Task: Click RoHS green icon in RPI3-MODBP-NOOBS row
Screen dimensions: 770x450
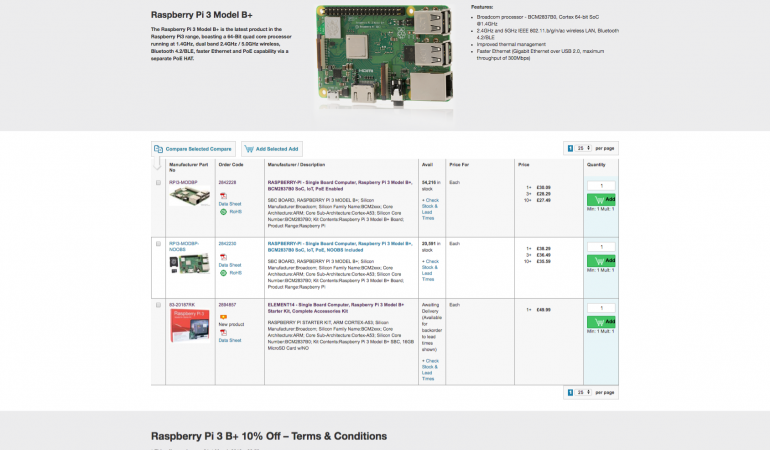Action: [x=223, y=273]
